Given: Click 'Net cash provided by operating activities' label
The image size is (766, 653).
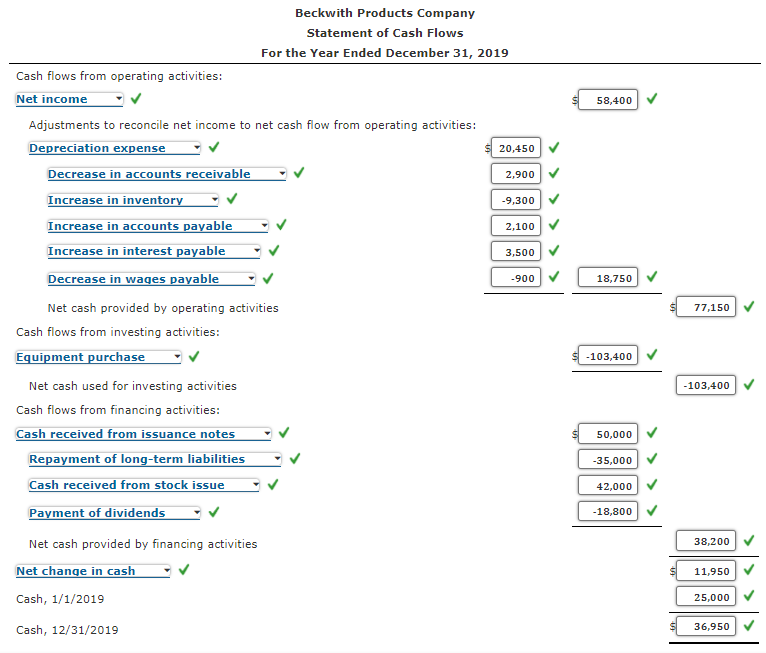Looking at the screenshot, I should (x=163, y=308).
